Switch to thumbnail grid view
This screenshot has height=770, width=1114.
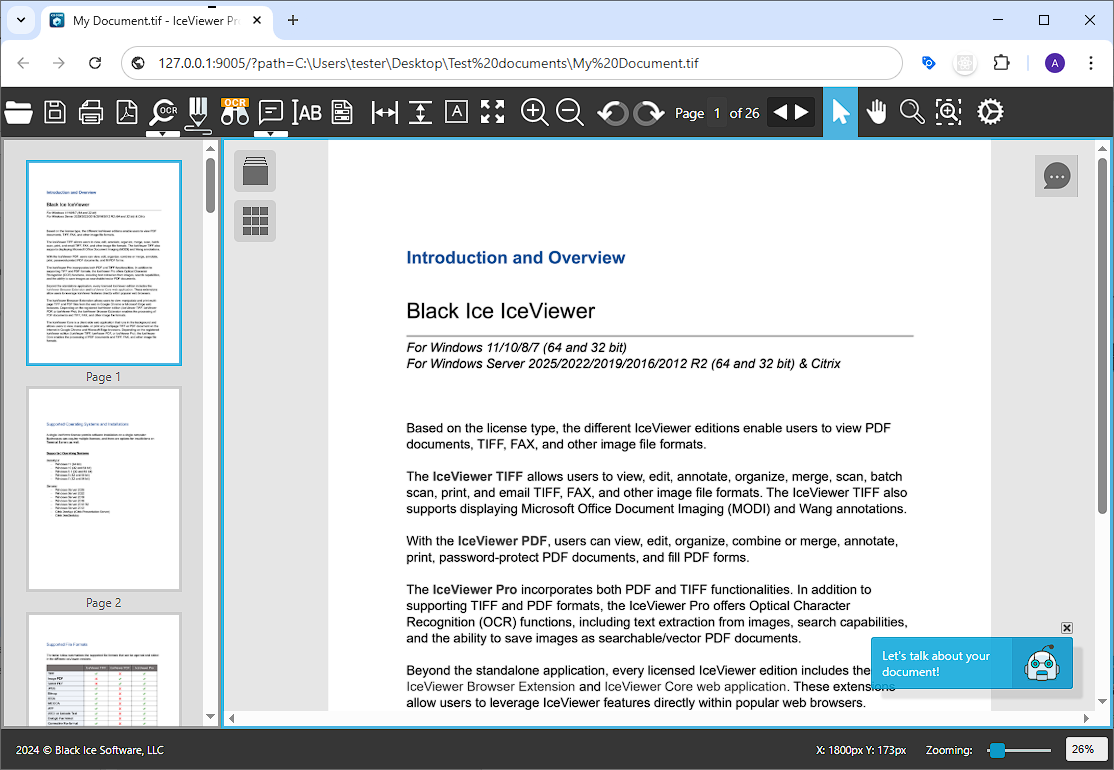[x=255, y=221]
